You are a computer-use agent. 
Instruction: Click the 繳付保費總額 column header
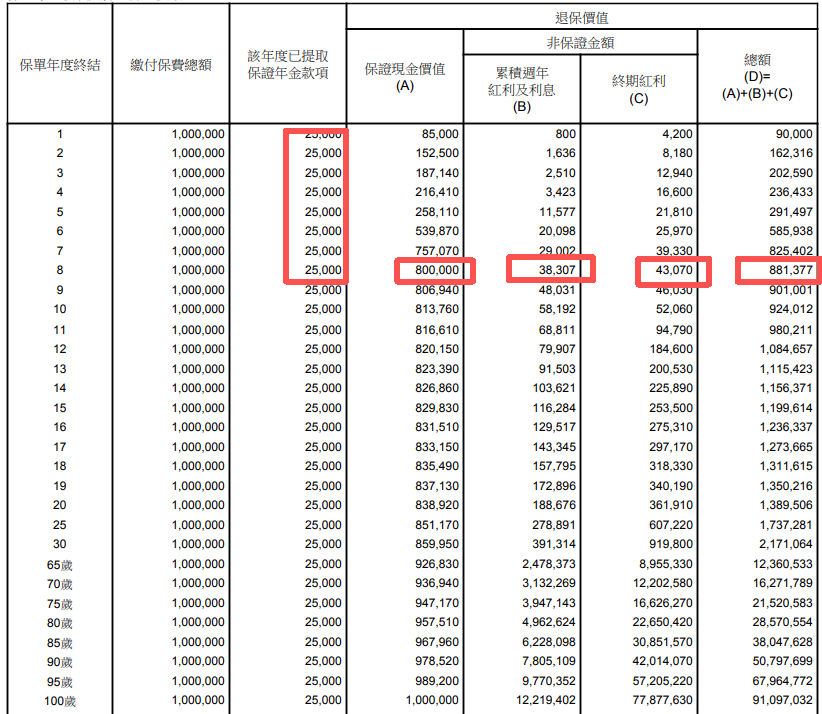point(170,66)
